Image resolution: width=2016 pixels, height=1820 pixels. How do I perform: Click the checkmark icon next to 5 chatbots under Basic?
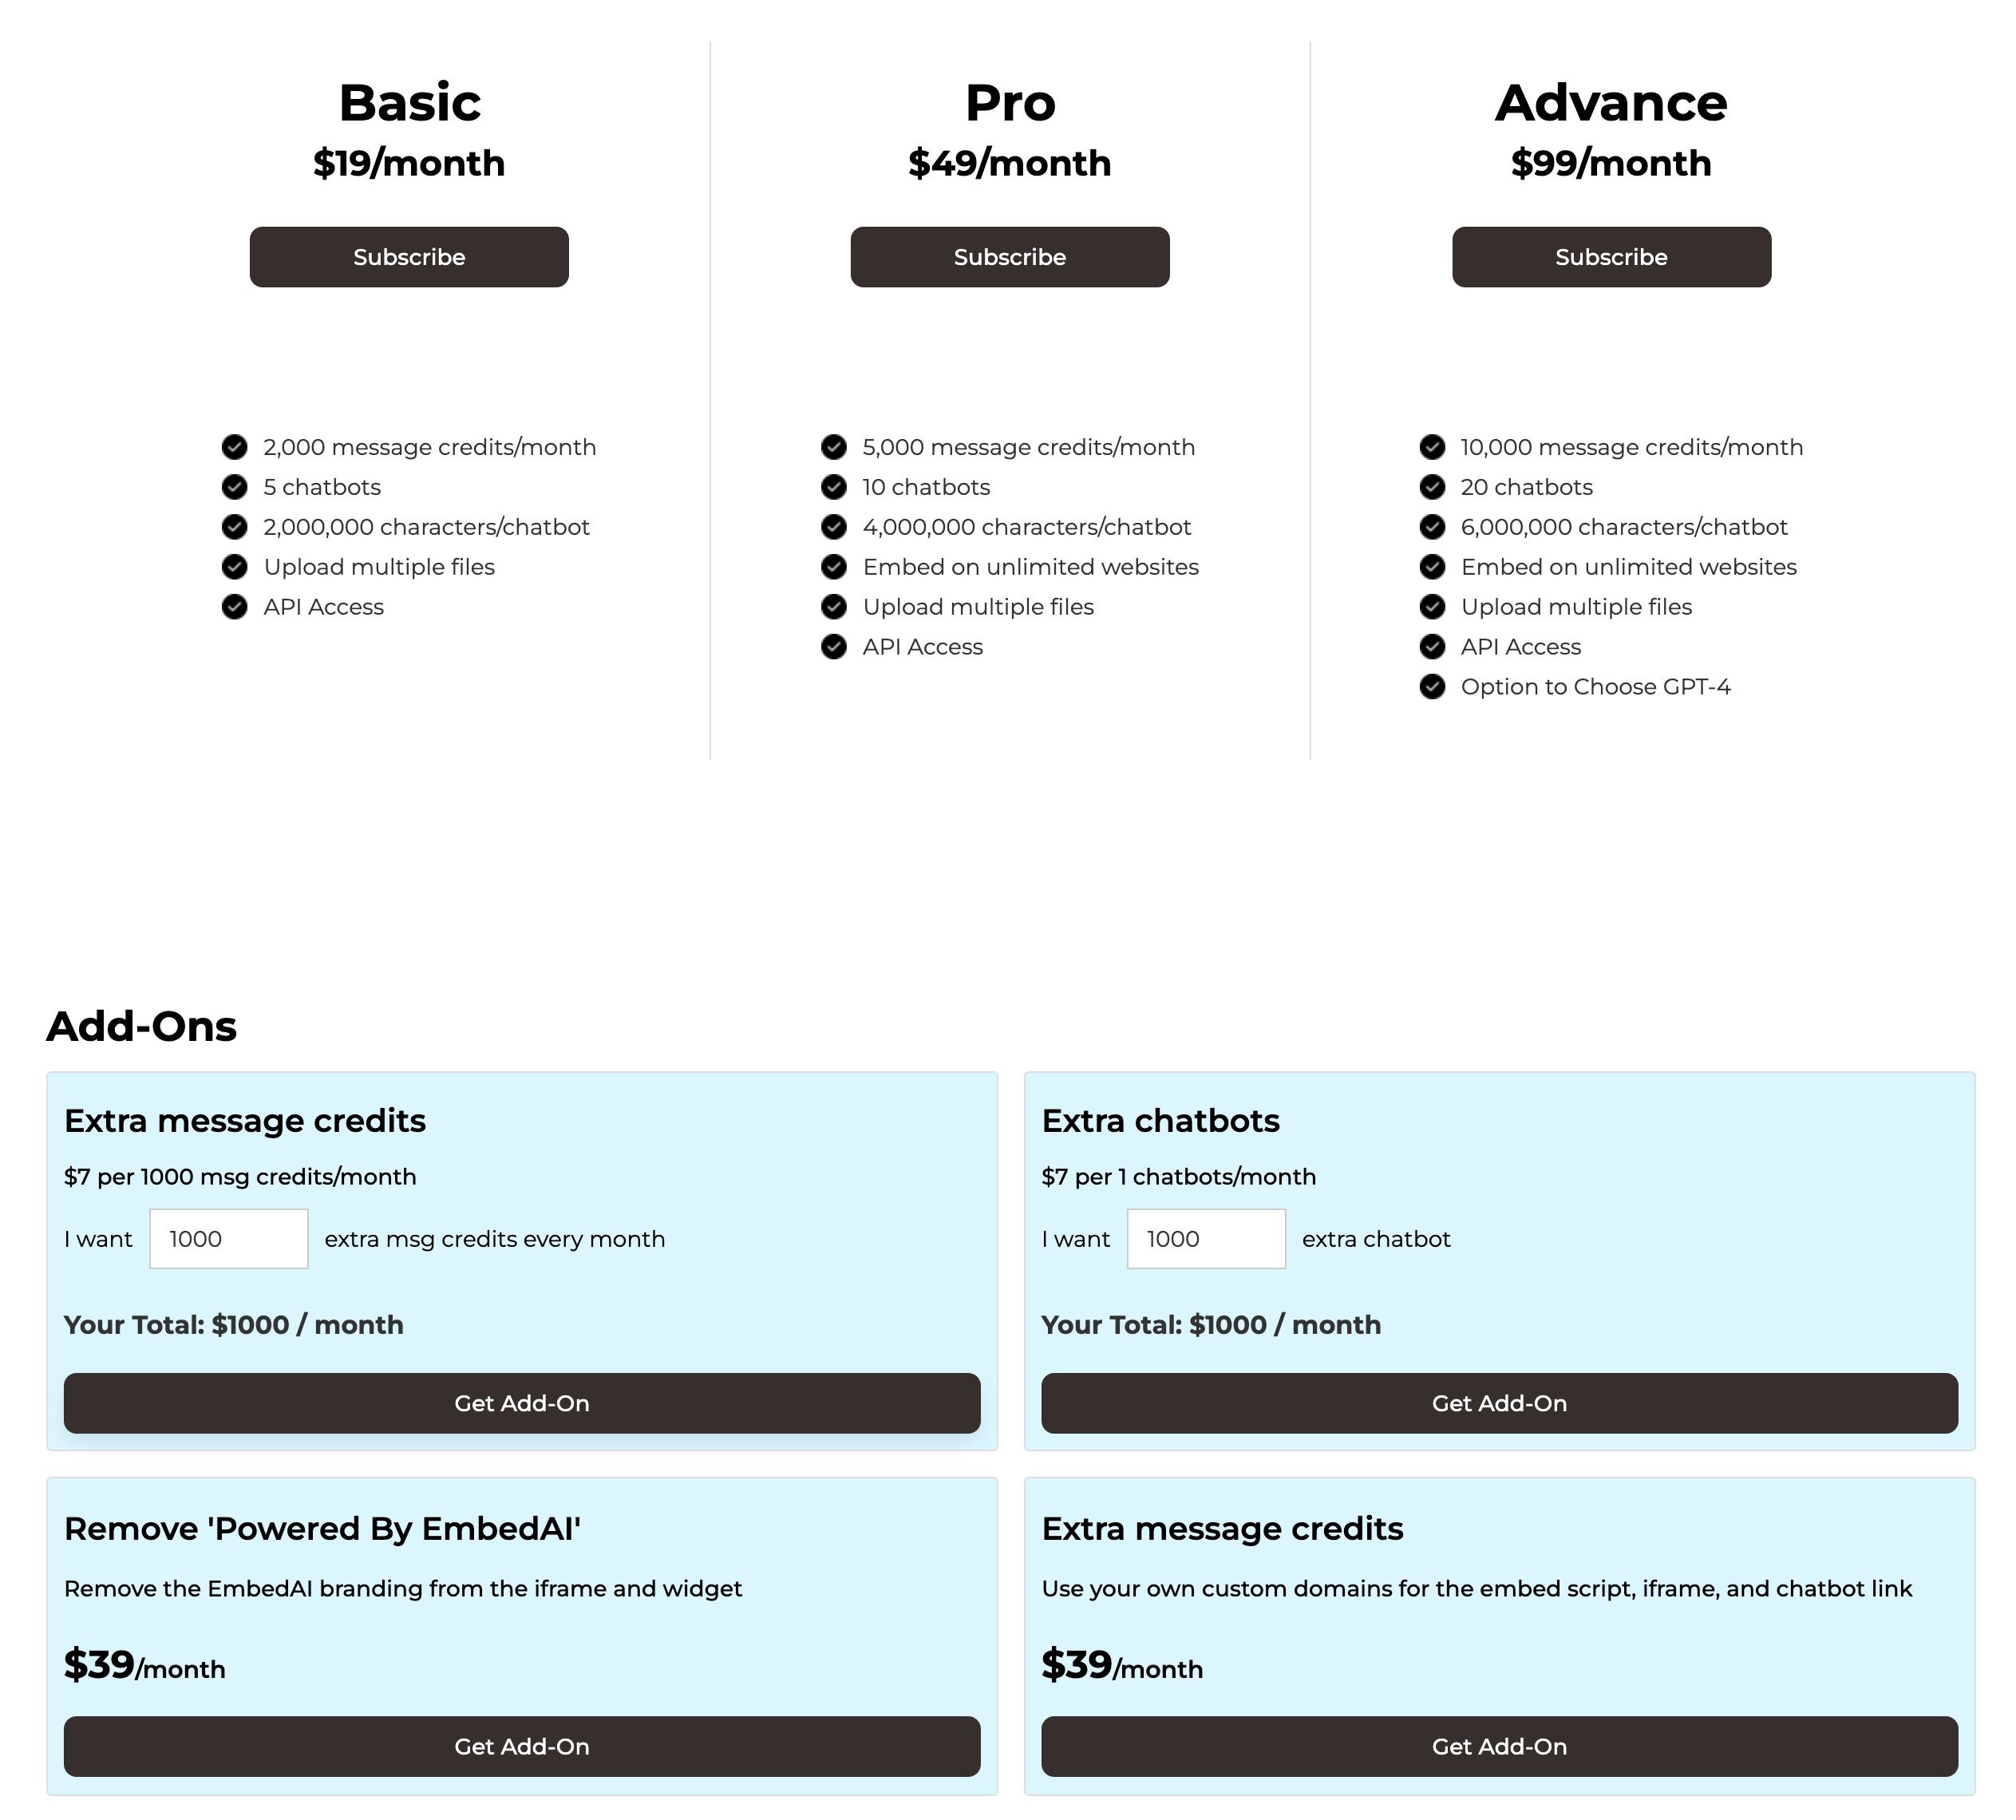click(x=234, y=487)
